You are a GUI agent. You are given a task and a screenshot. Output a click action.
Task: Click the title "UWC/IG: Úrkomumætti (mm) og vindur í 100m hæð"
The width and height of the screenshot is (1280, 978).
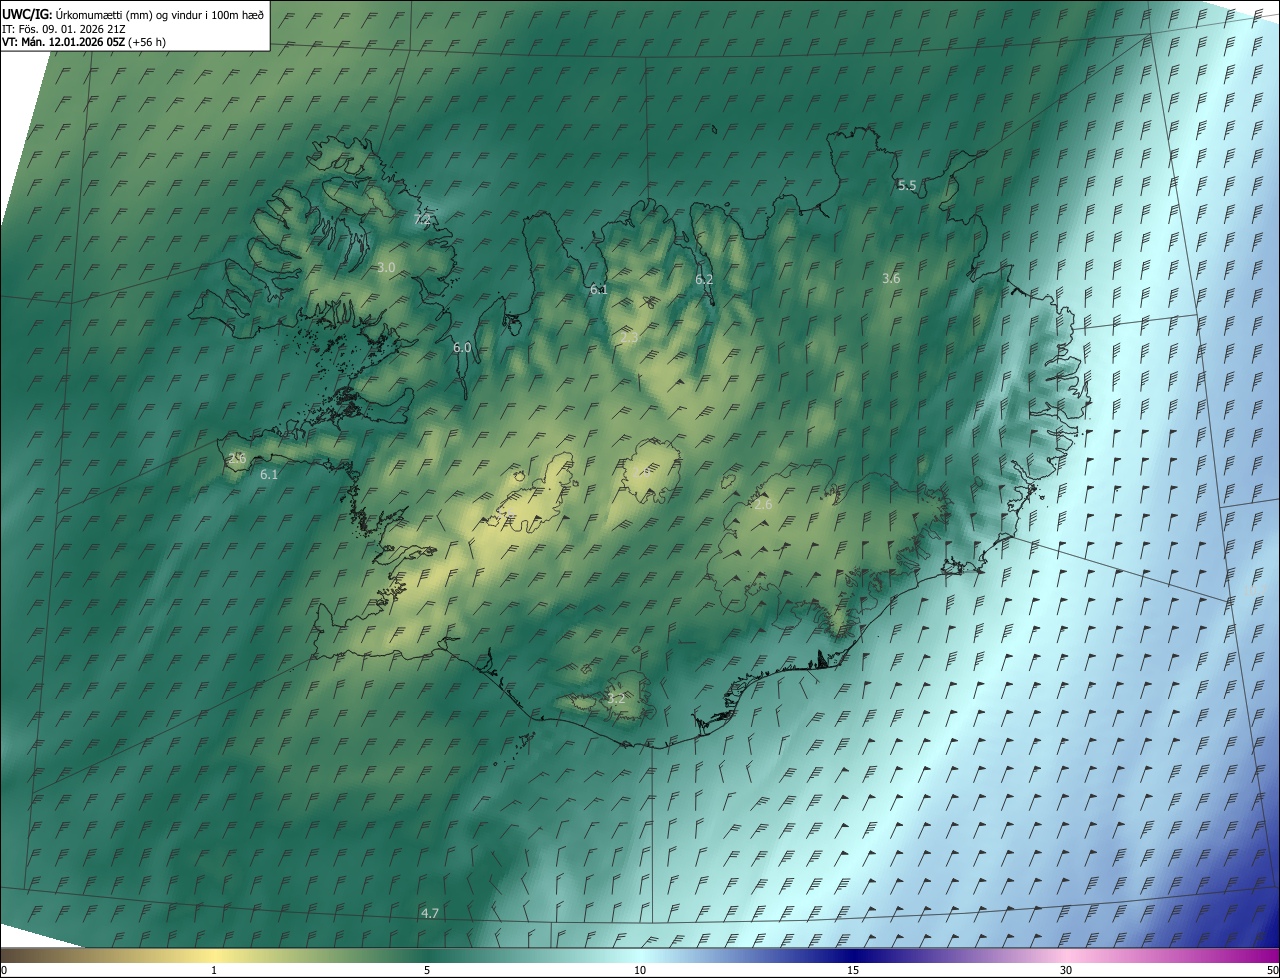[133, 14]
